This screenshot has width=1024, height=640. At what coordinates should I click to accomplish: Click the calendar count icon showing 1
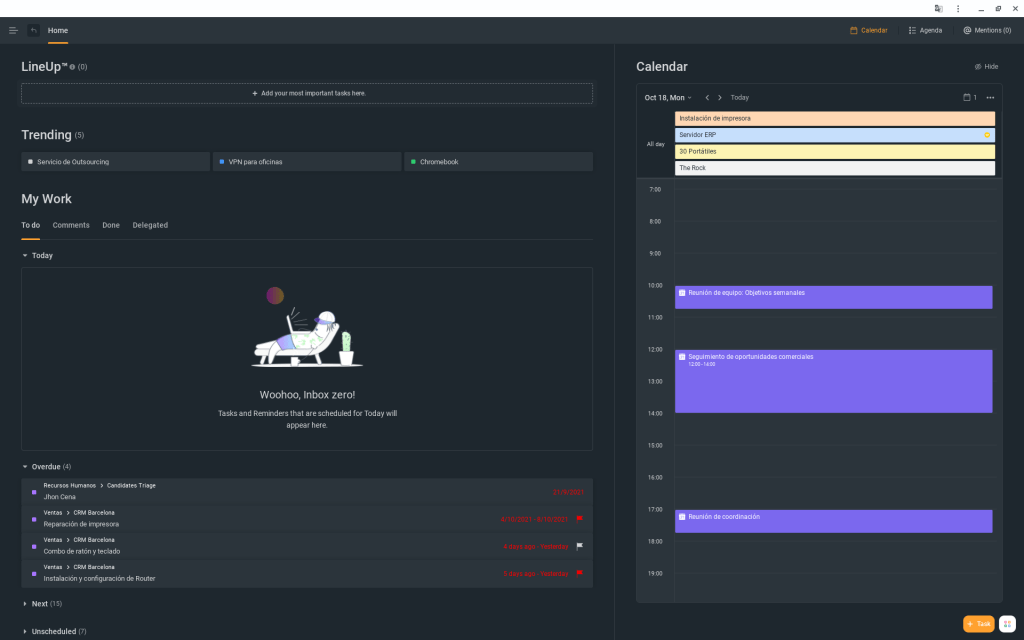tap(969, 97)
